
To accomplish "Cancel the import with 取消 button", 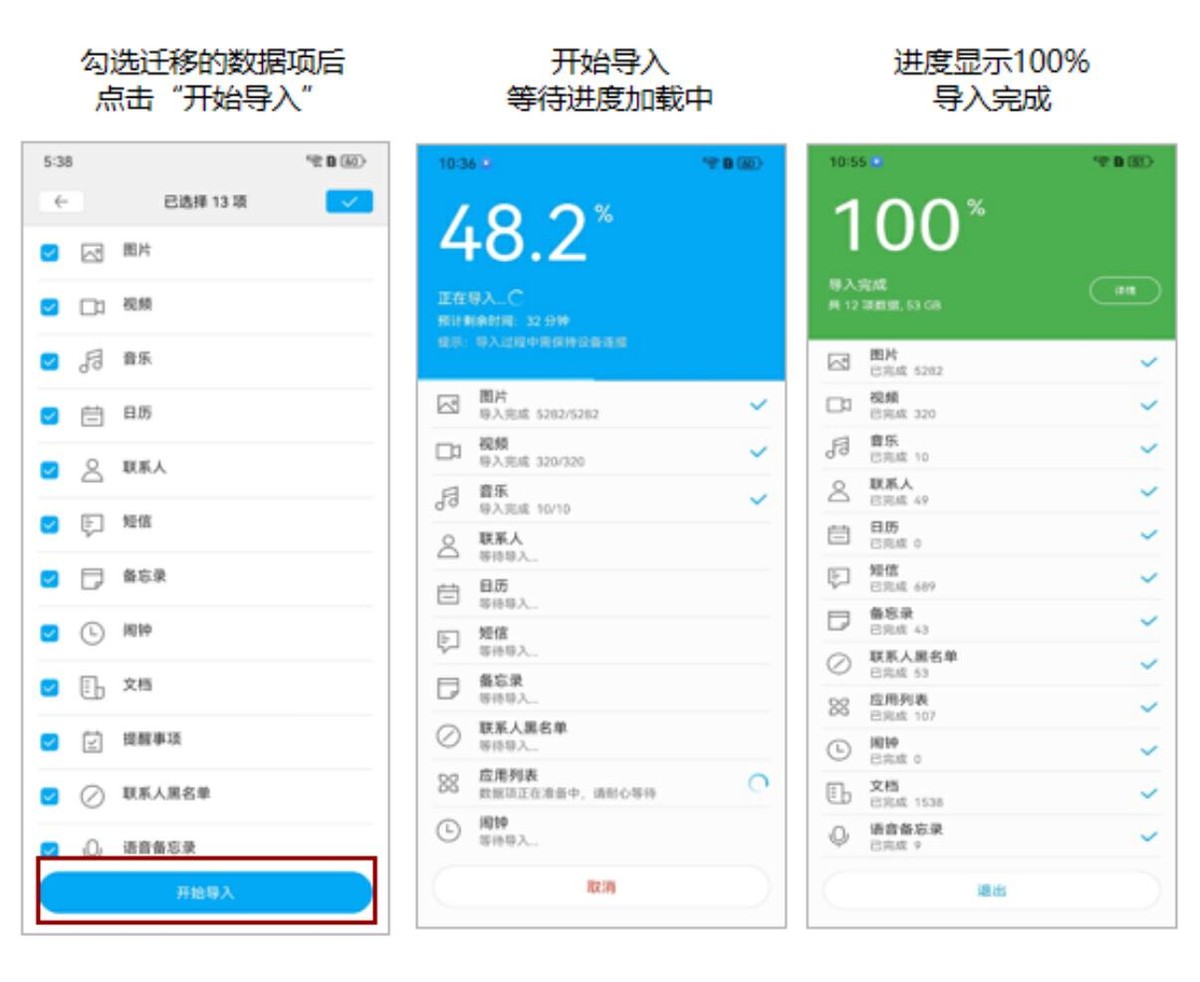I will point(601,887).
